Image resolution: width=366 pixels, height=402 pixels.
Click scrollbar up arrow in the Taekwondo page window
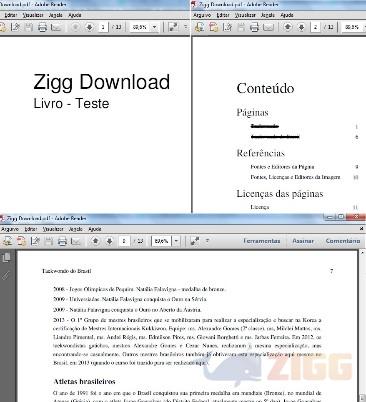(363, 254)
